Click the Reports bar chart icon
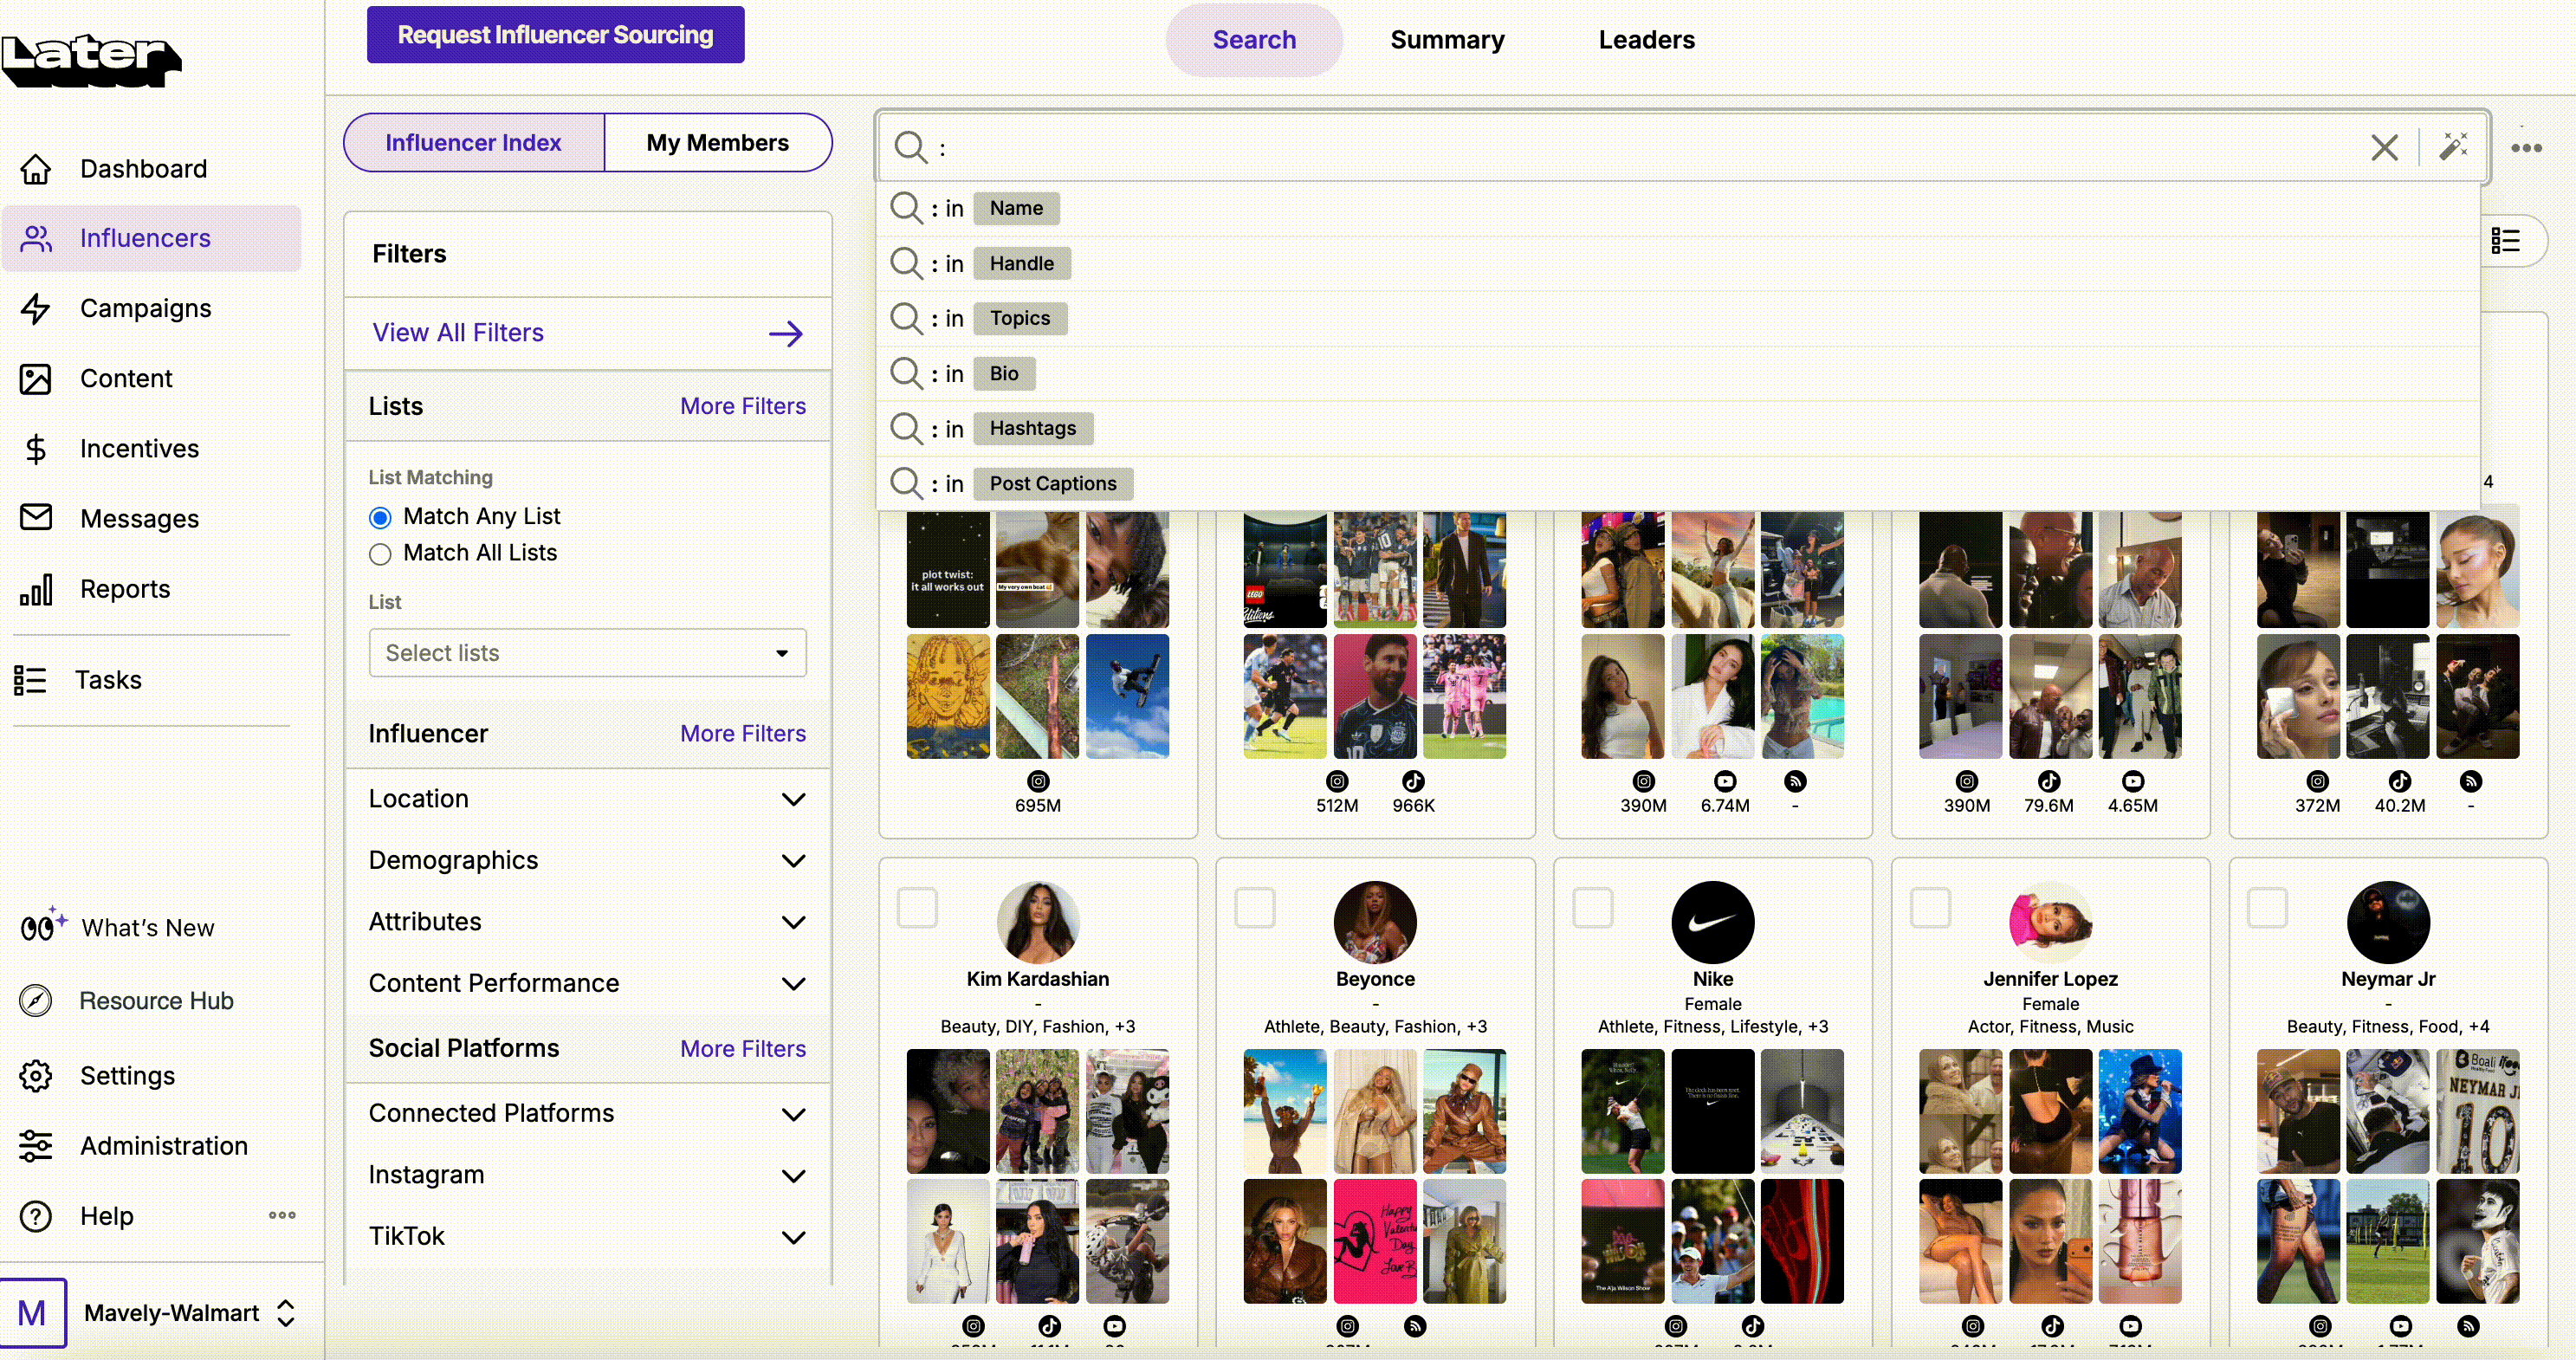 (36, 589)
